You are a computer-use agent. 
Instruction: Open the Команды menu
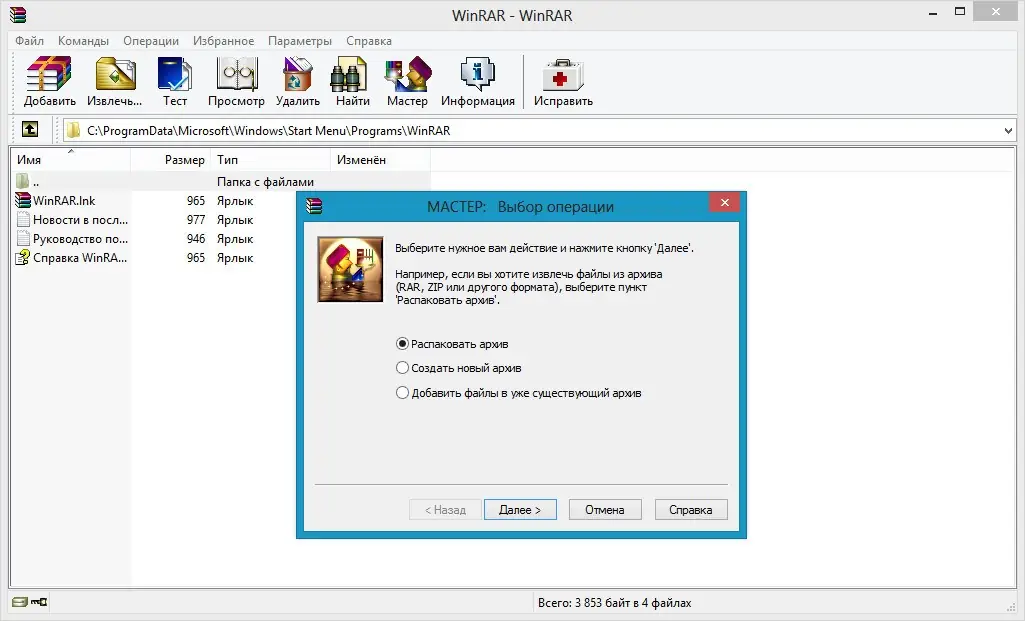click(83, 41)
